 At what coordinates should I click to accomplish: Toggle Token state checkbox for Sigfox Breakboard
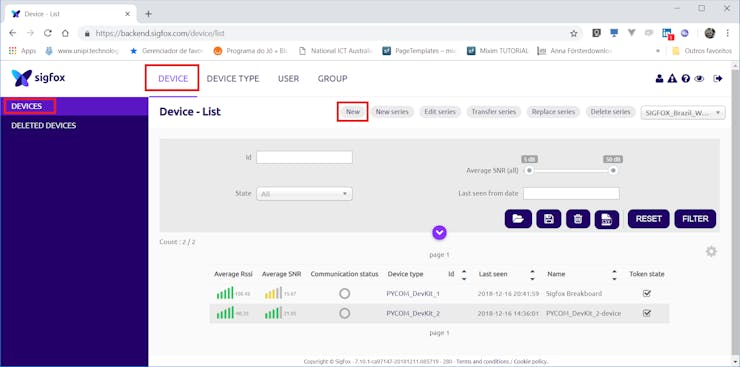647,293
